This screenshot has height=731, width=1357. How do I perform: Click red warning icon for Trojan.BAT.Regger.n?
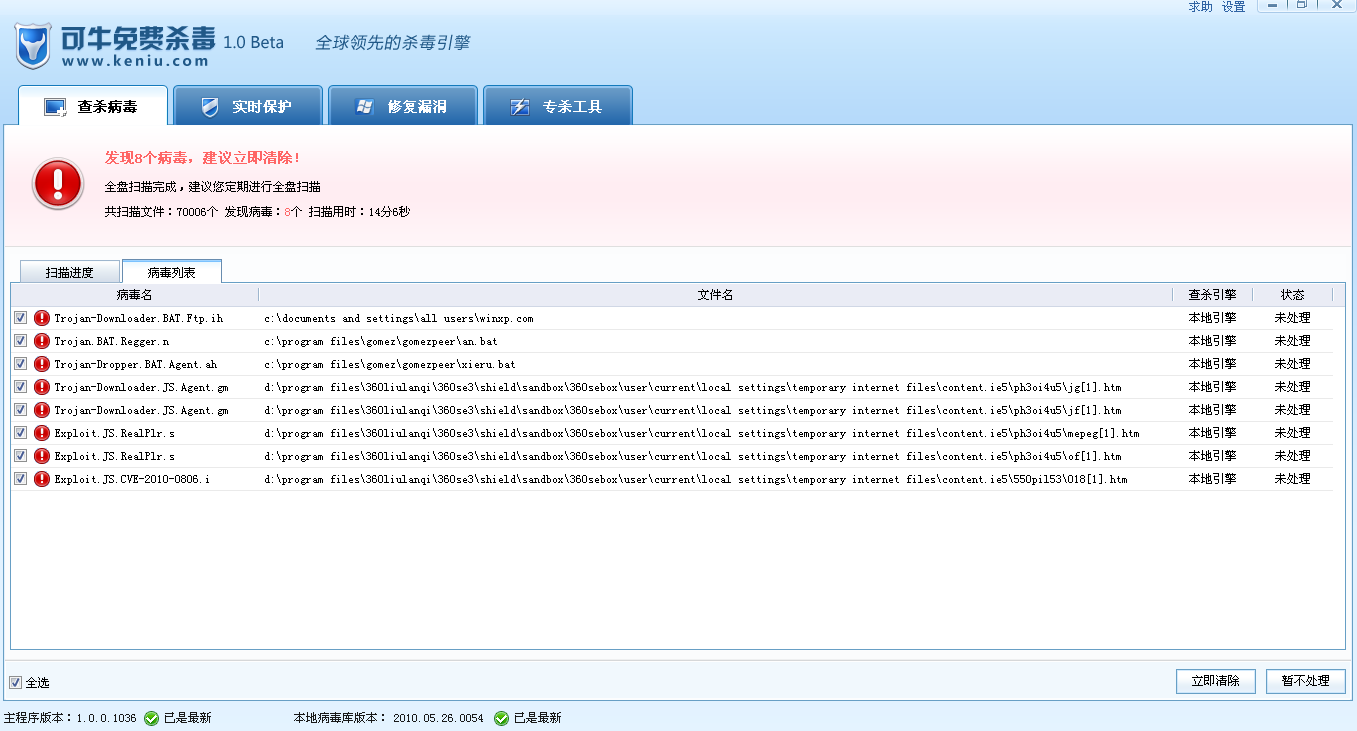coord(41,341)
